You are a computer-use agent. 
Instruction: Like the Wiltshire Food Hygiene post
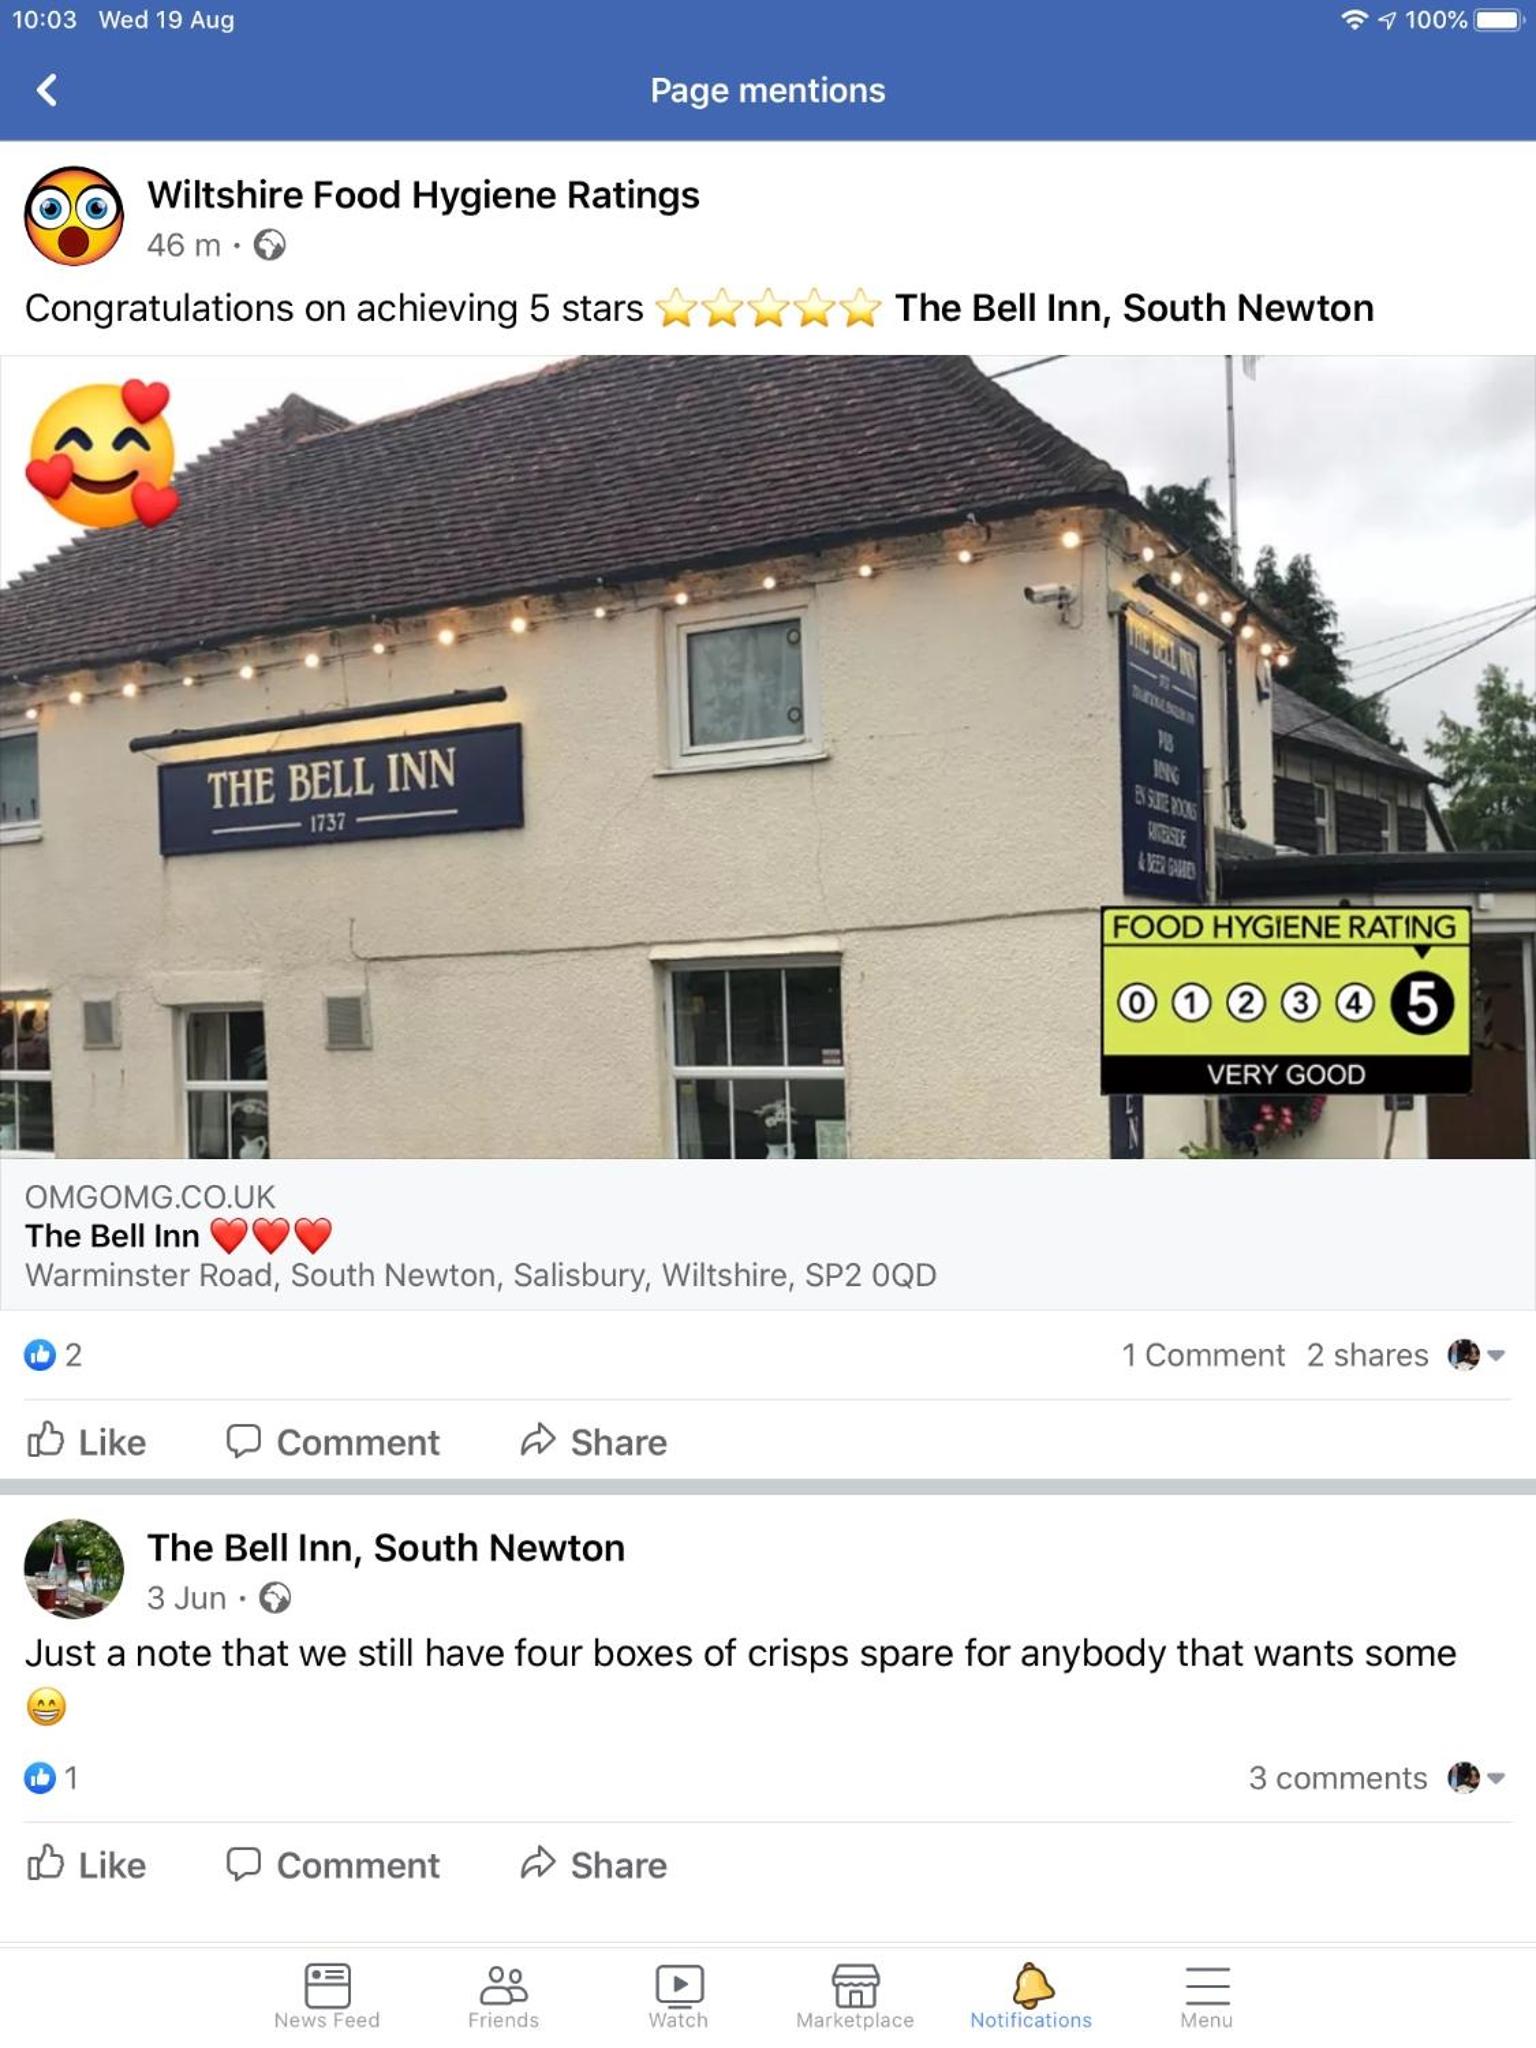point(86,1441)
